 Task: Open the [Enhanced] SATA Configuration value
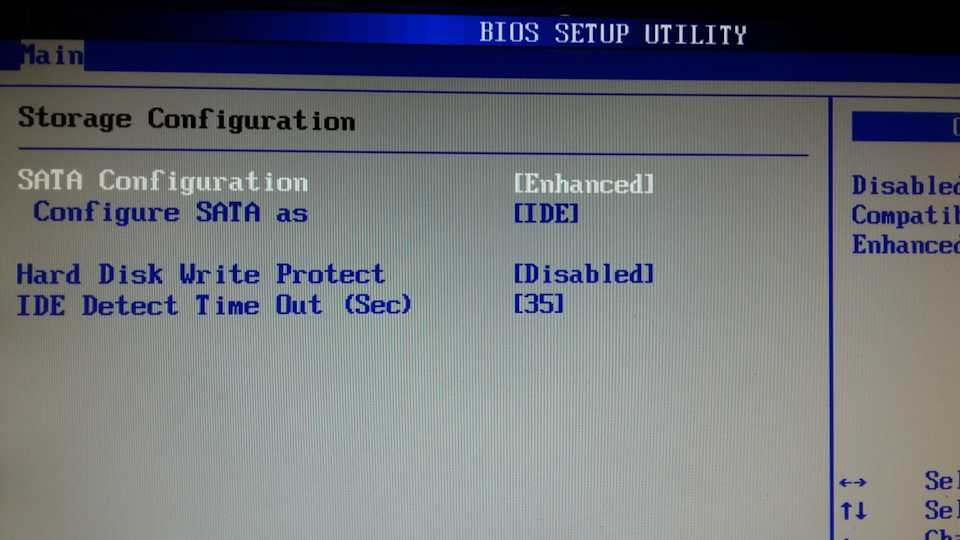(x=583, y=184)
